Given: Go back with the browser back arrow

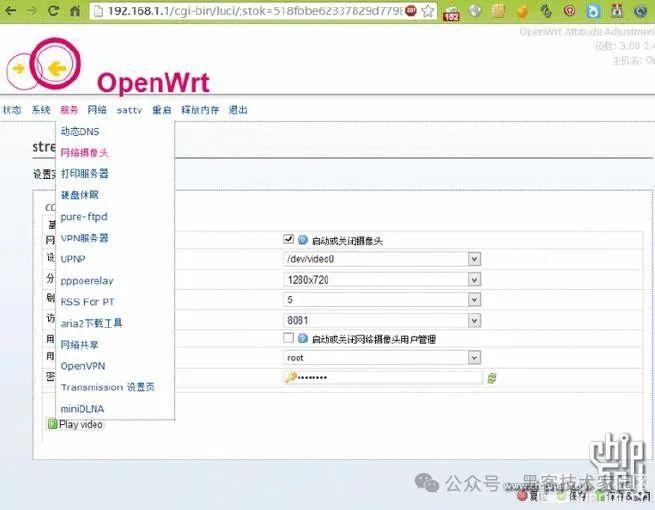Looking at the screenshot, I should pos(10,10).
